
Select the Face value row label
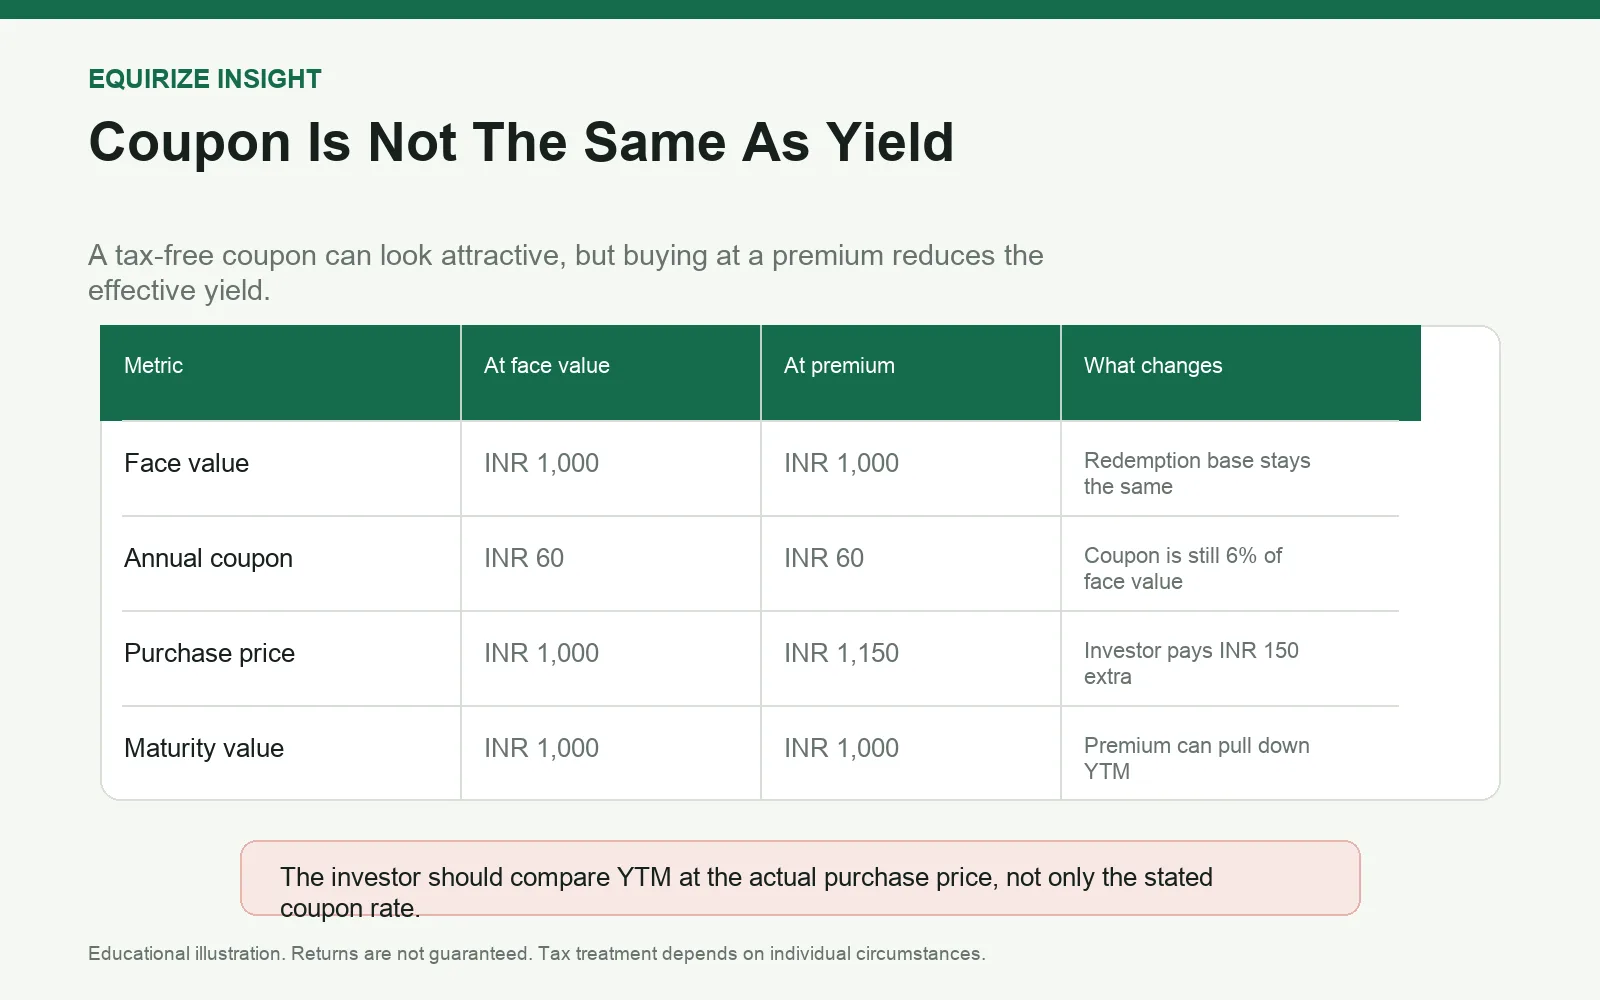click(x=186, y=463)
